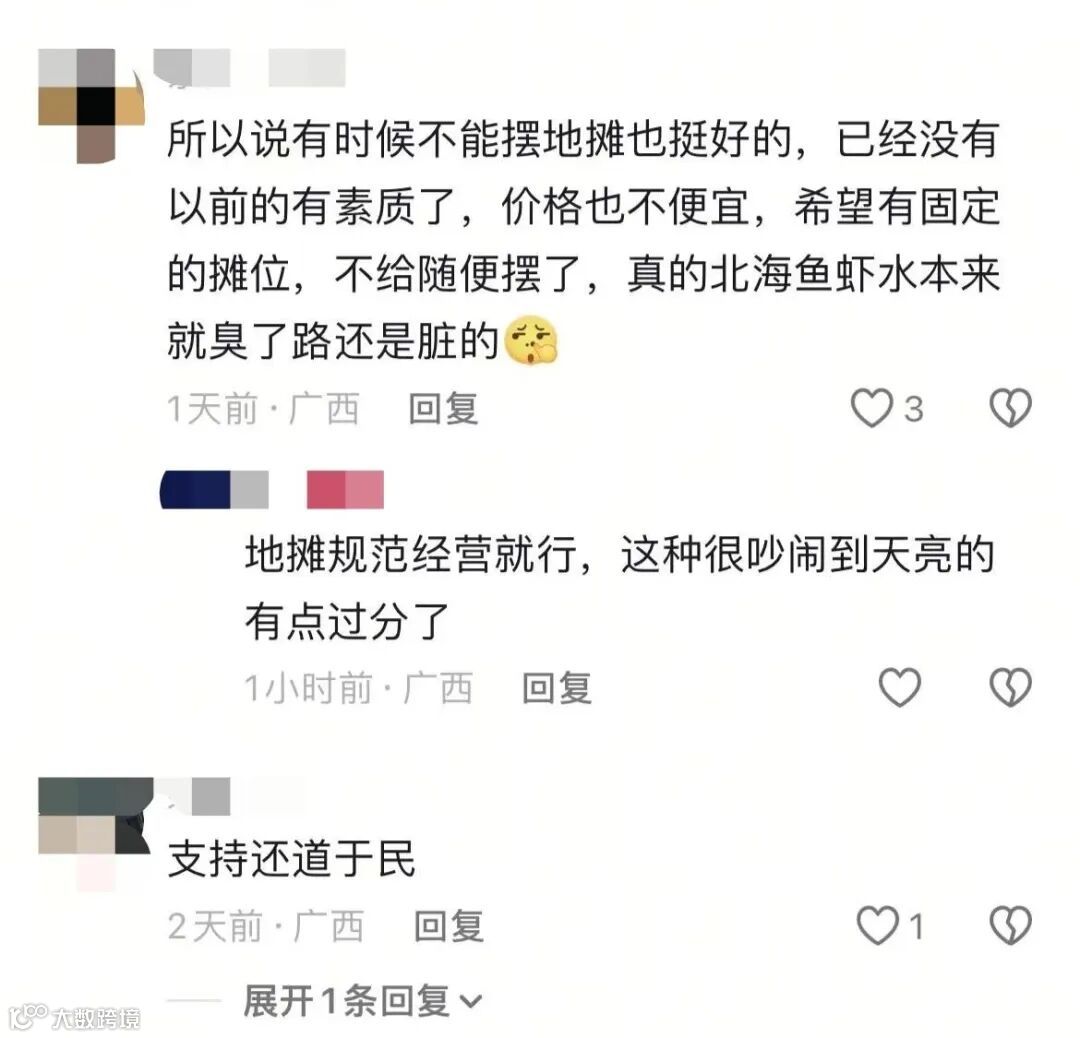1080x1038 pixels.
Task: Like the reply about 地摊规范经营
Action: 900,687
